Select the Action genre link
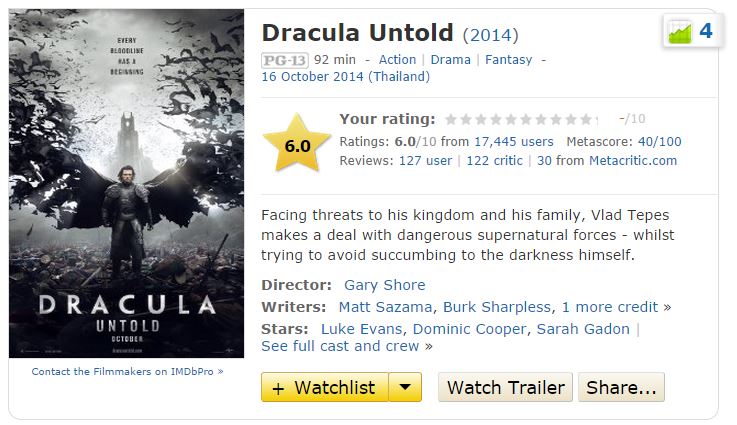The height and width of the screenshot is (425, 737). tap(397, 59)
